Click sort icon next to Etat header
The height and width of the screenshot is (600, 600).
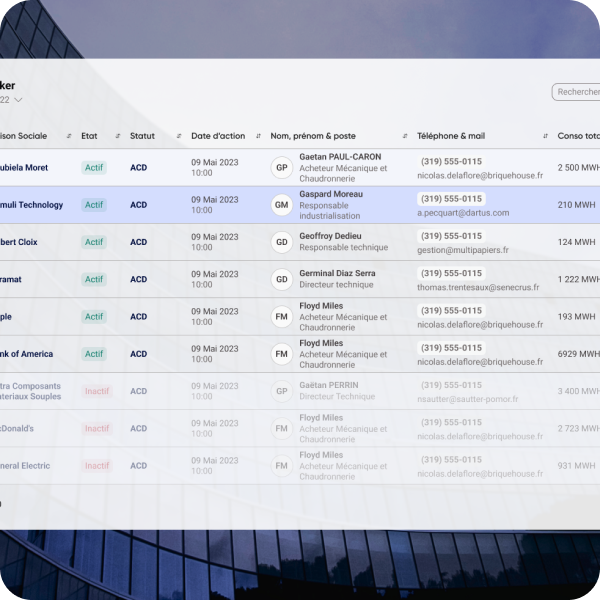coord(117,136)
